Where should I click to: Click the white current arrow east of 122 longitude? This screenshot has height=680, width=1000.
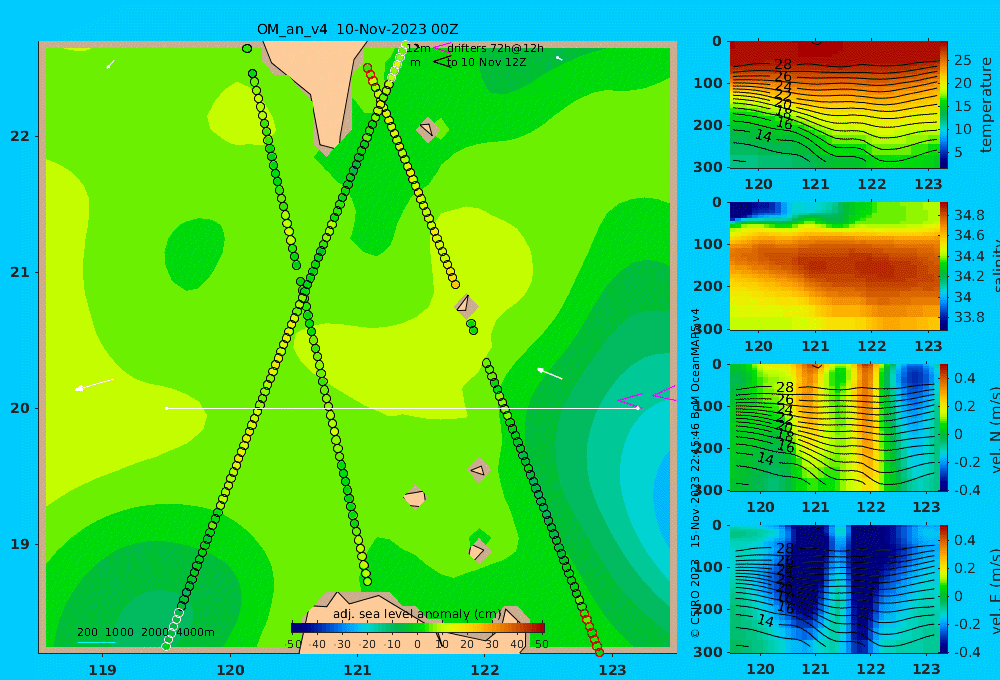pos(550,374)
